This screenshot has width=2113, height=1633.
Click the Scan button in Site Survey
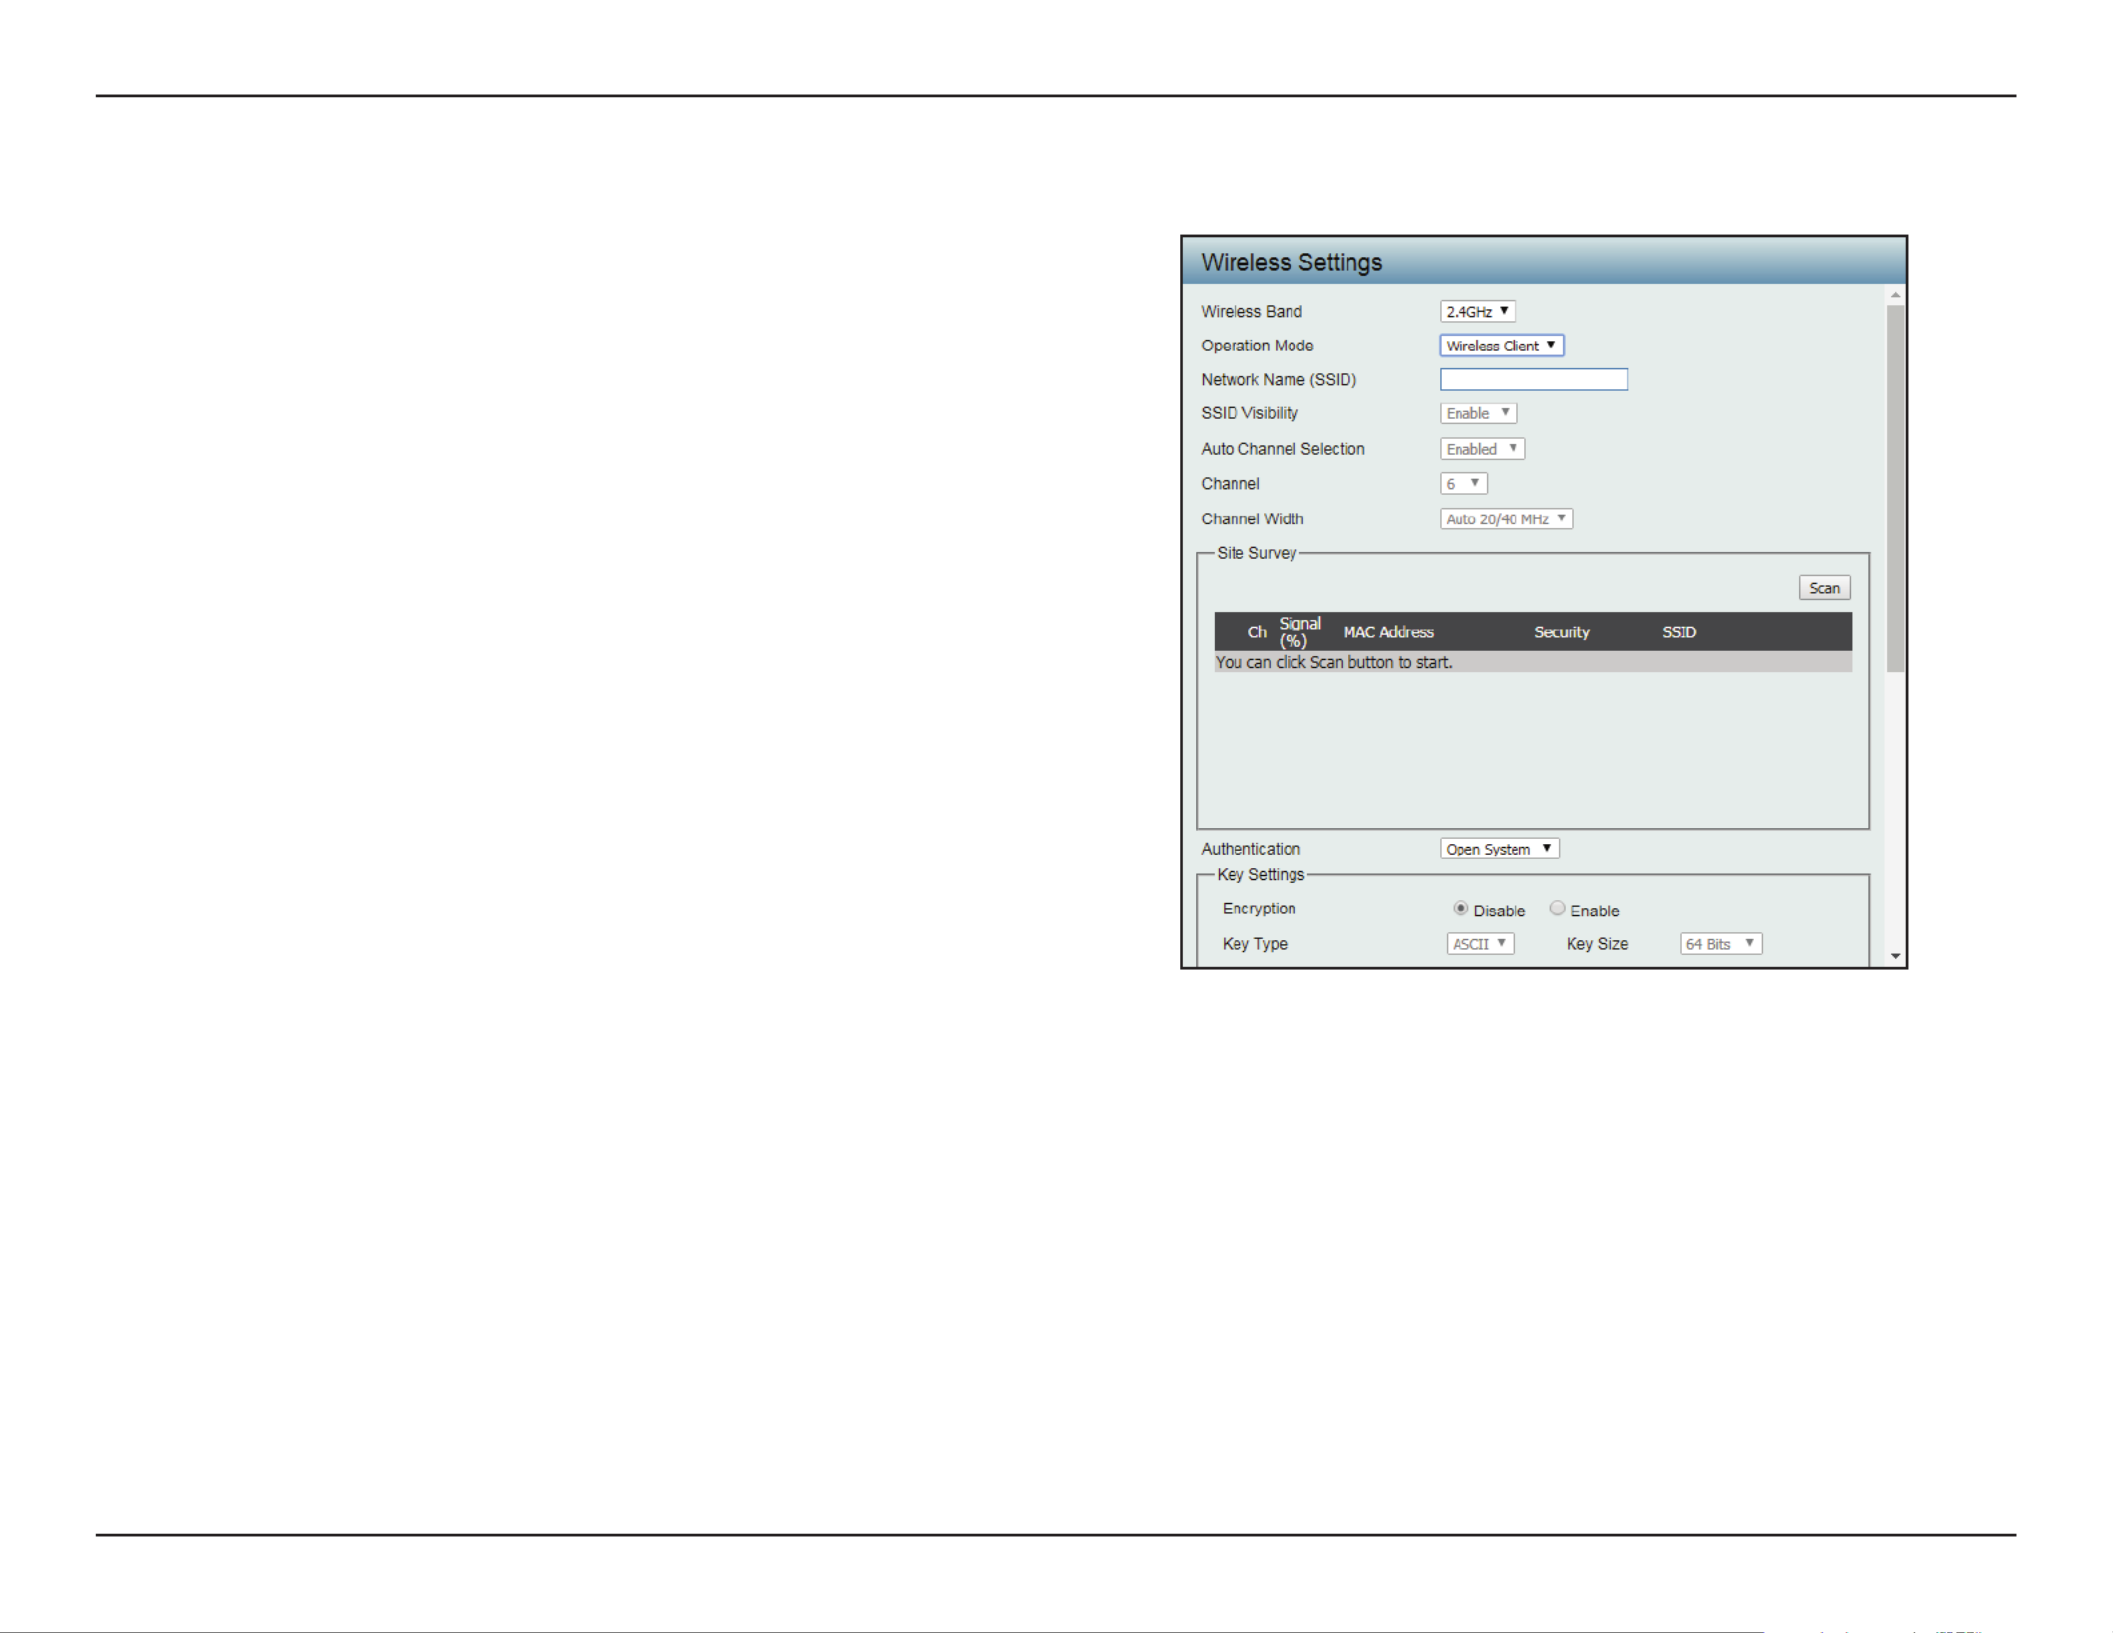pyautogui.click(x=1824, y=588)
